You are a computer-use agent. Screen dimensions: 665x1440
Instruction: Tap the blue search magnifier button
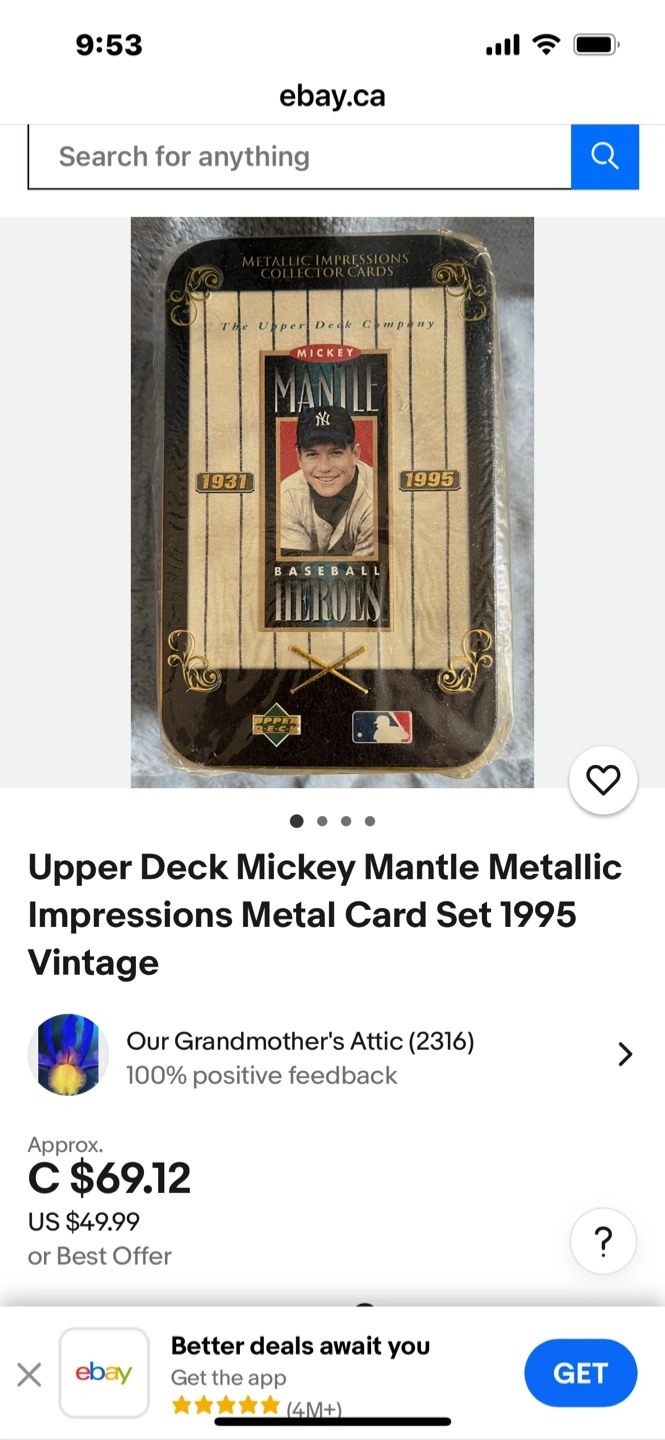(x=604, y=156)
